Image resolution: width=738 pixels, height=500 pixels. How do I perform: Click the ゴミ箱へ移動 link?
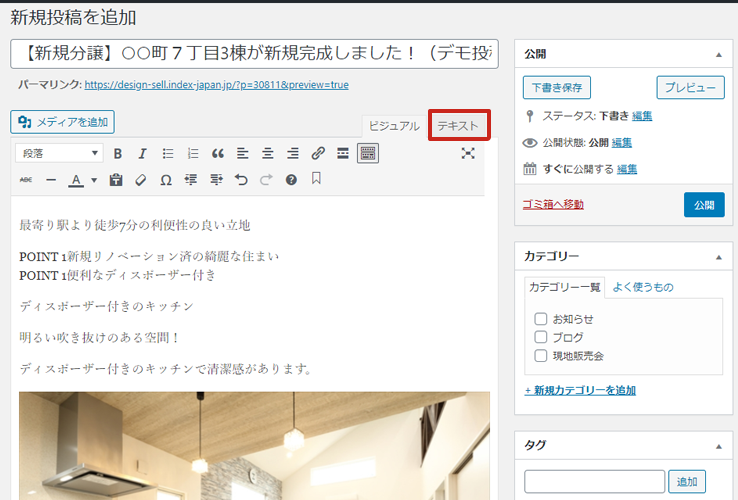(x=553, y=204)
